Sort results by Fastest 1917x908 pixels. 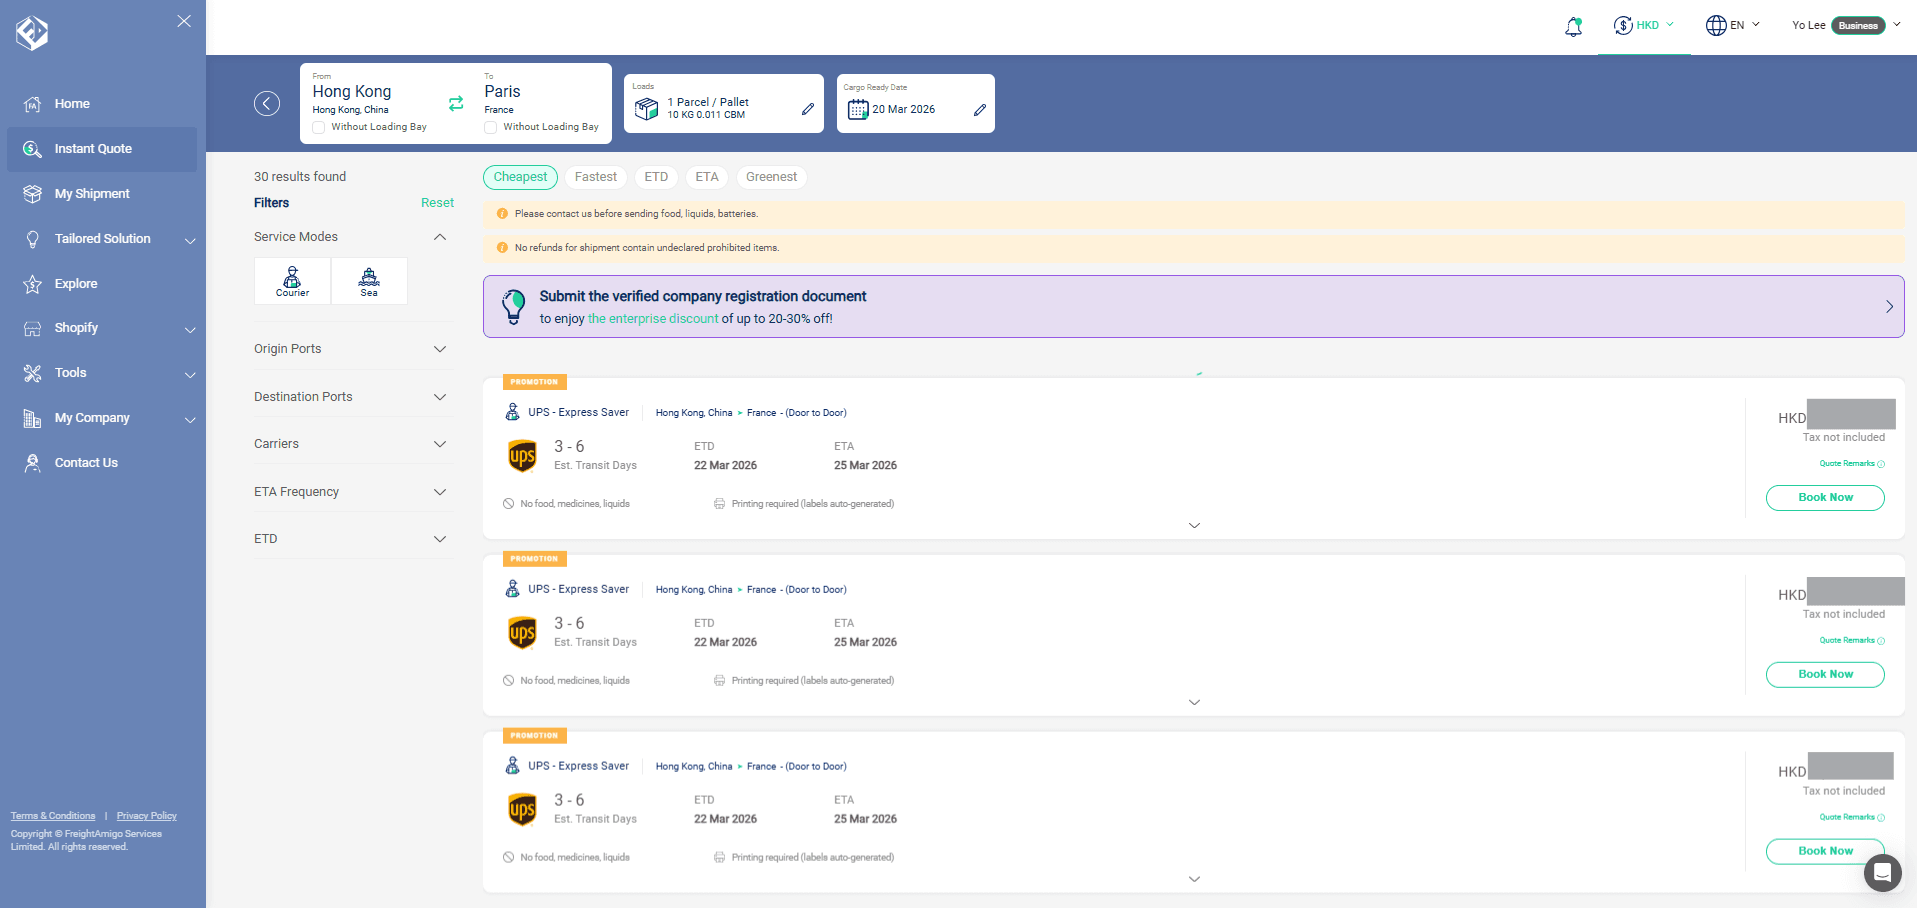click(x=596, y=177)
